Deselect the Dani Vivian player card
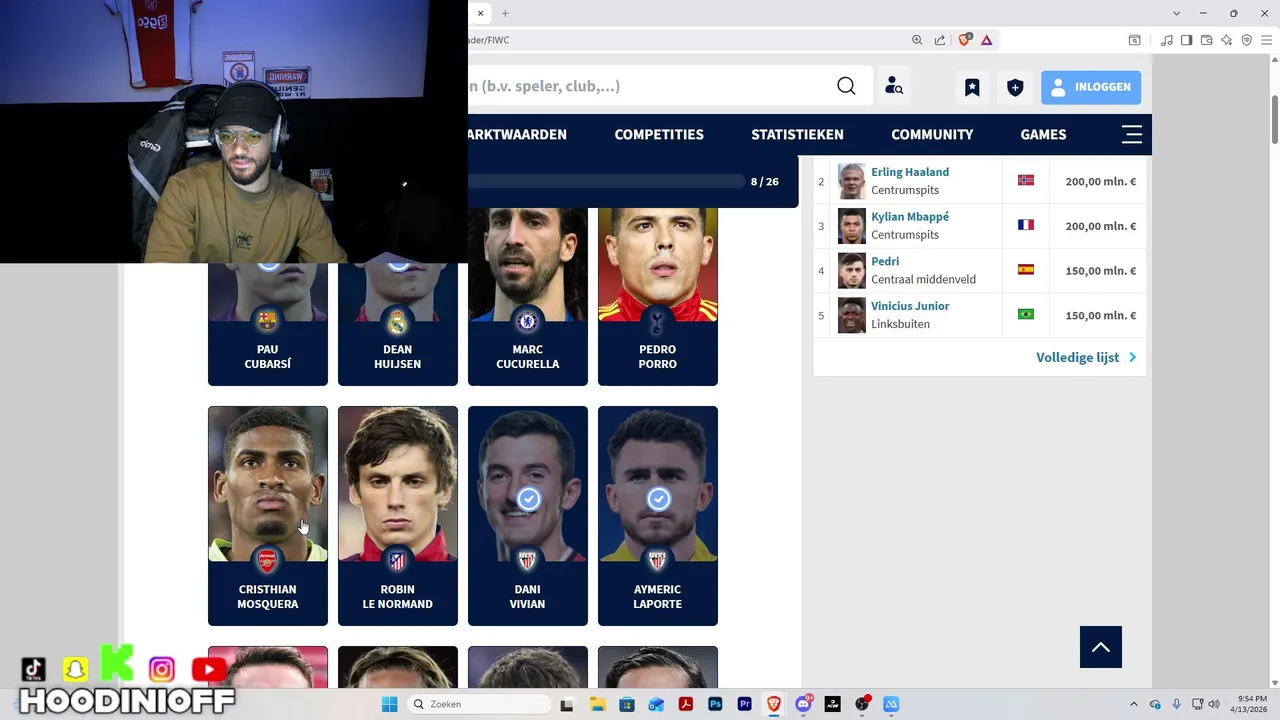This screenshot has width=1280, height=720. [x=528, y=515]
